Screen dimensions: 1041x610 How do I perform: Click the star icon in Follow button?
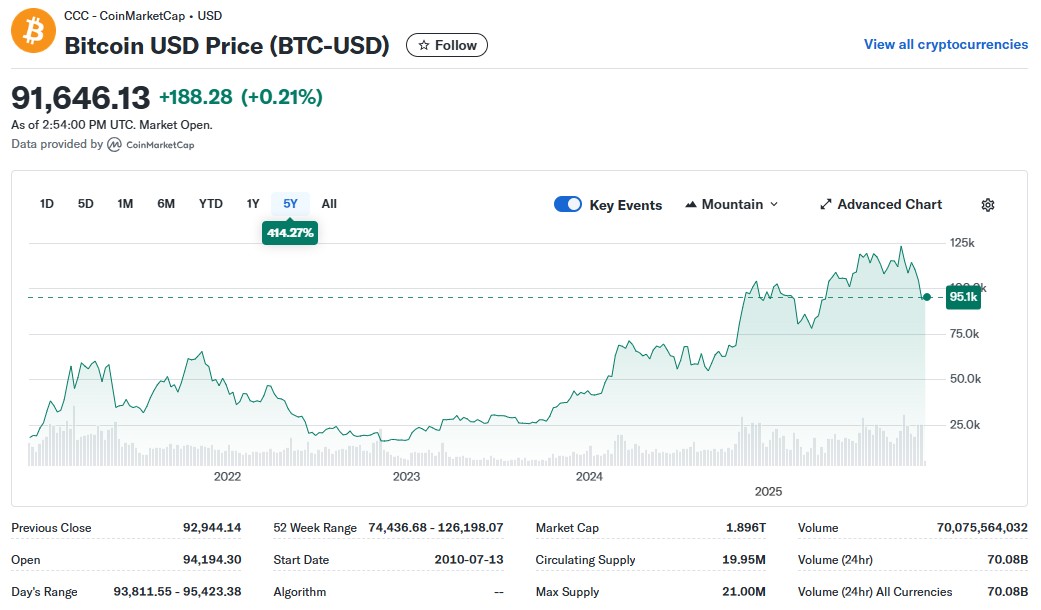click(x=424, y=45)
